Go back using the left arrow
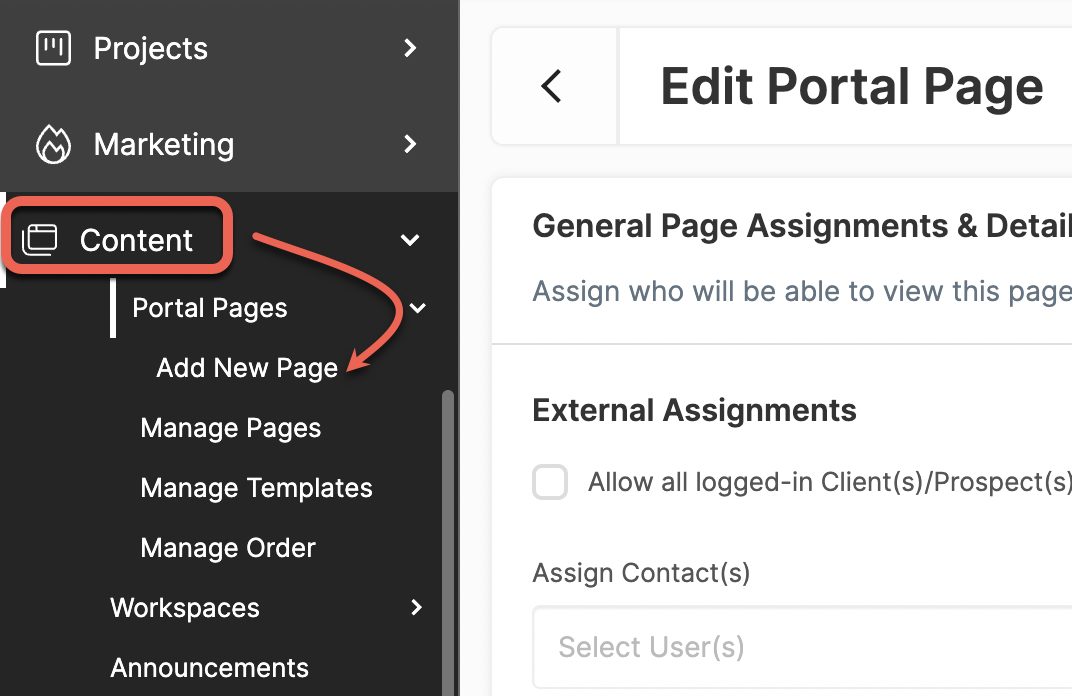Screen dimensions: 1072x696 pos(552,86)
